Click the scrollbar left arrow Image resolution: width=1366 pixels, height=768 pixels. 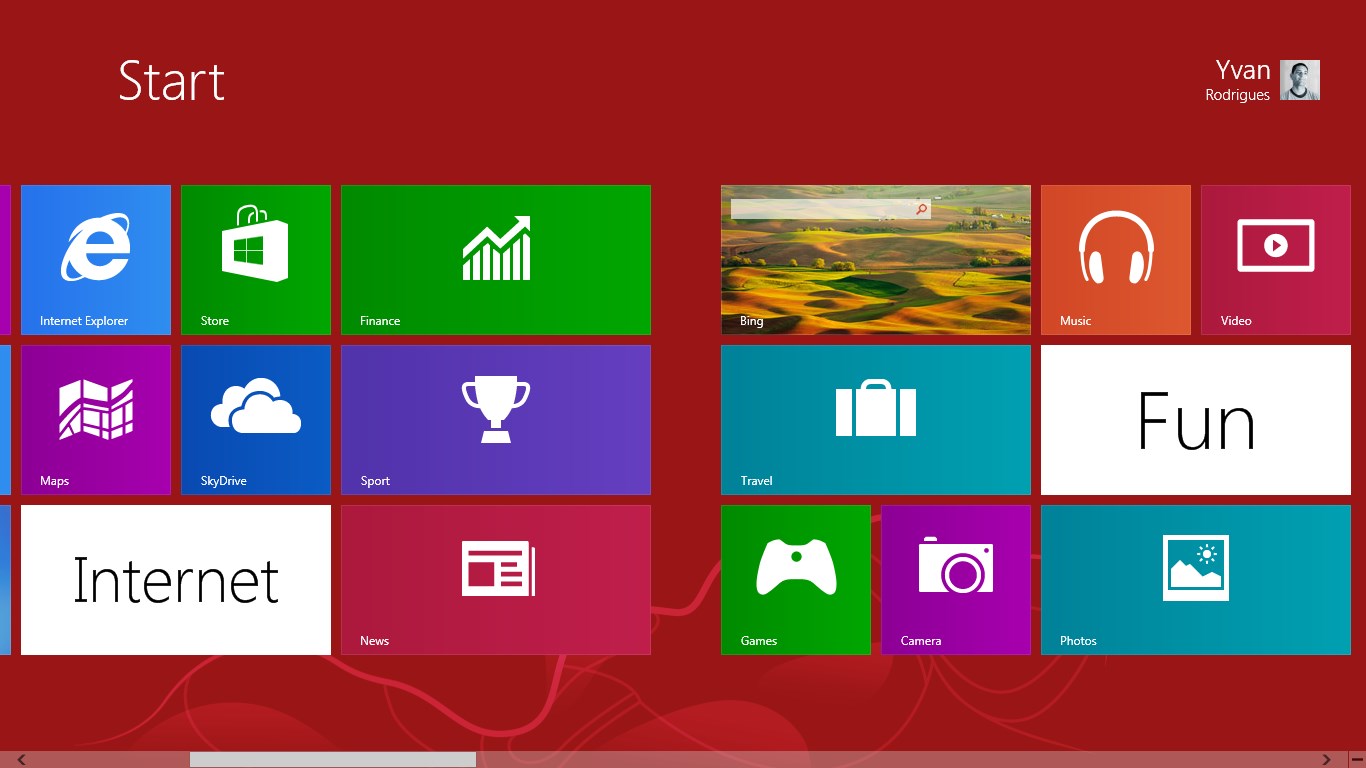pos(21,760)
